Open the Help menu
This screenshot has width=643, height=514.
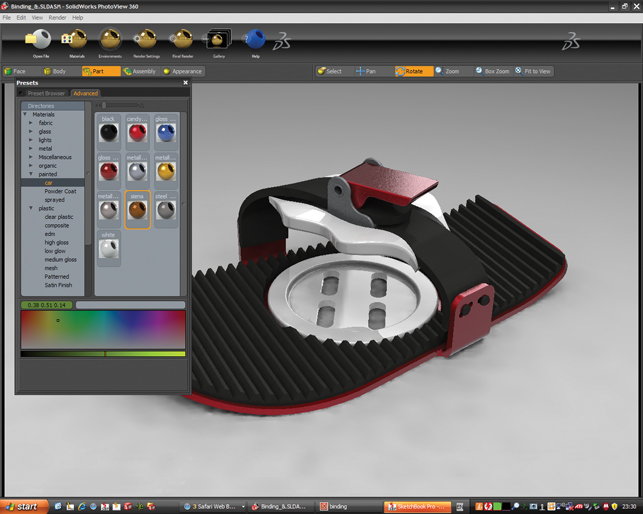click(78, 18)
